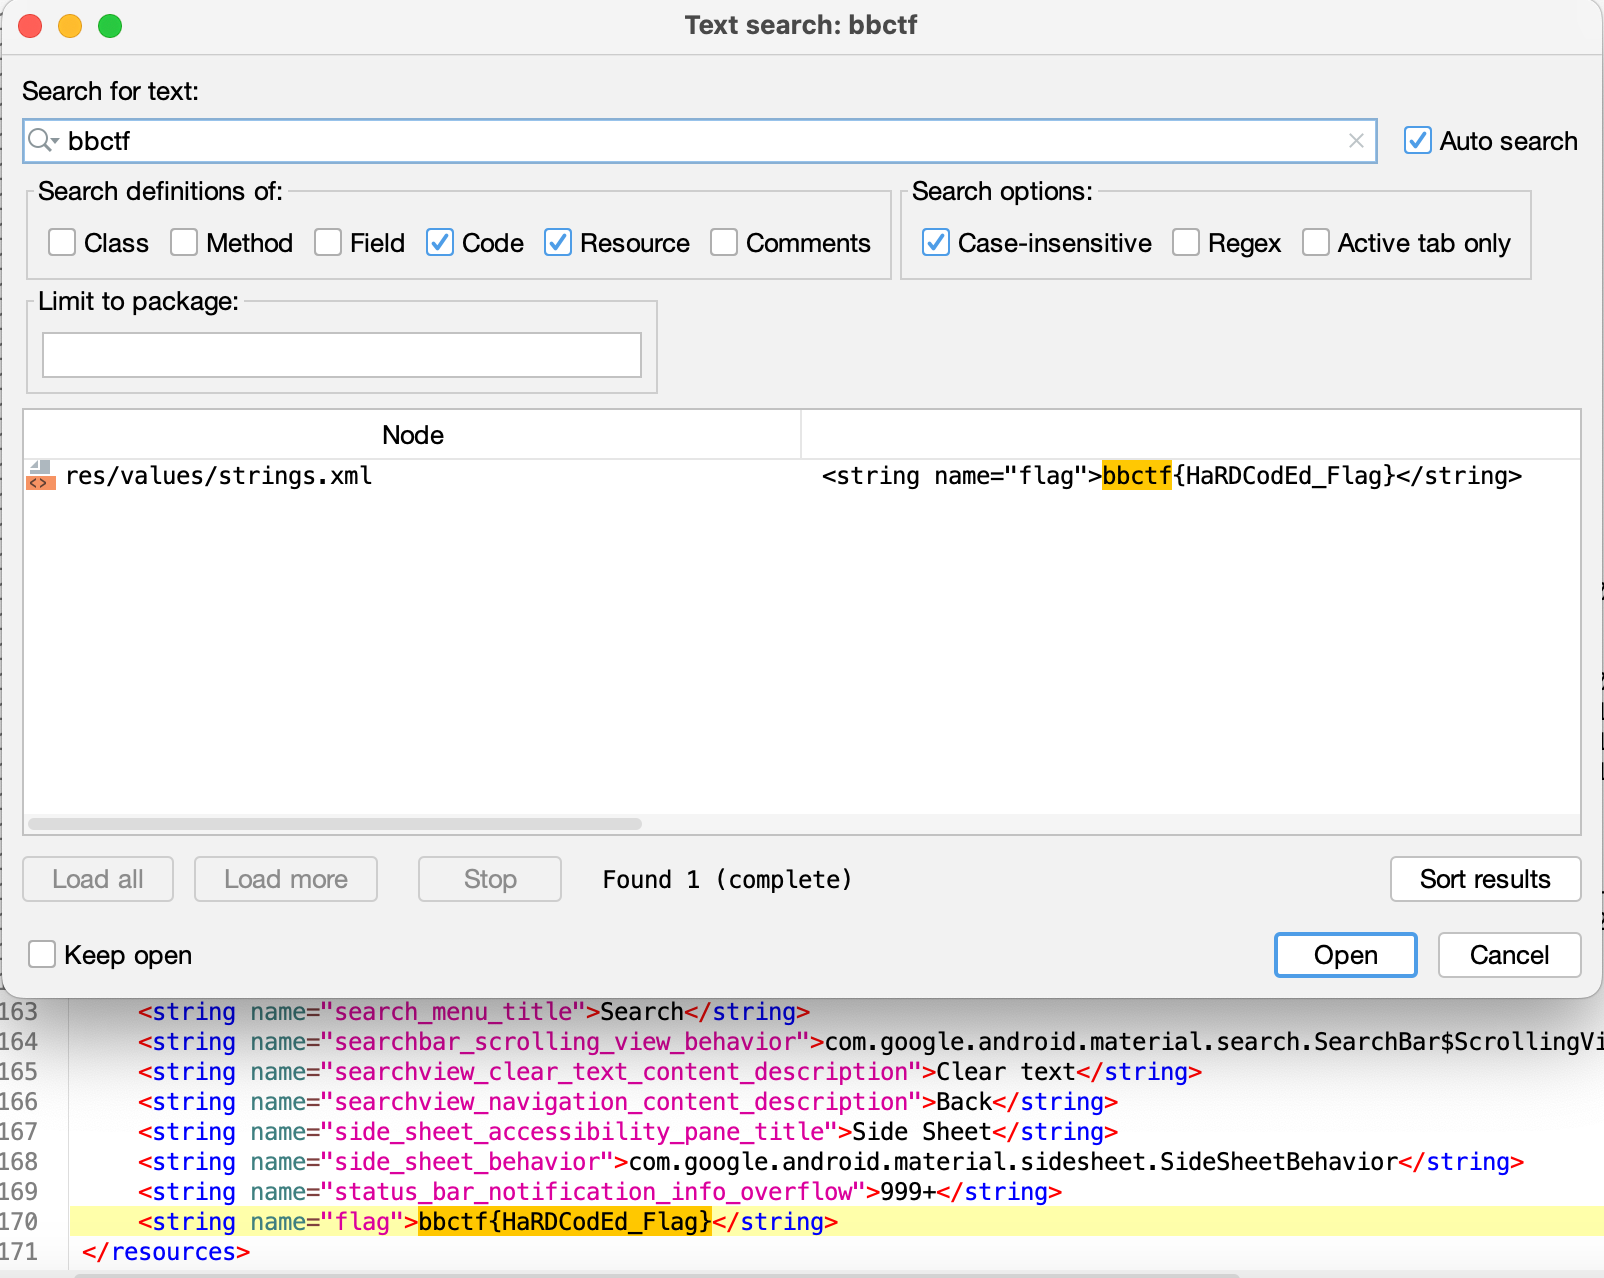Uncheck the Resource checkbox

pyautogui.click(x=558, y=243)
